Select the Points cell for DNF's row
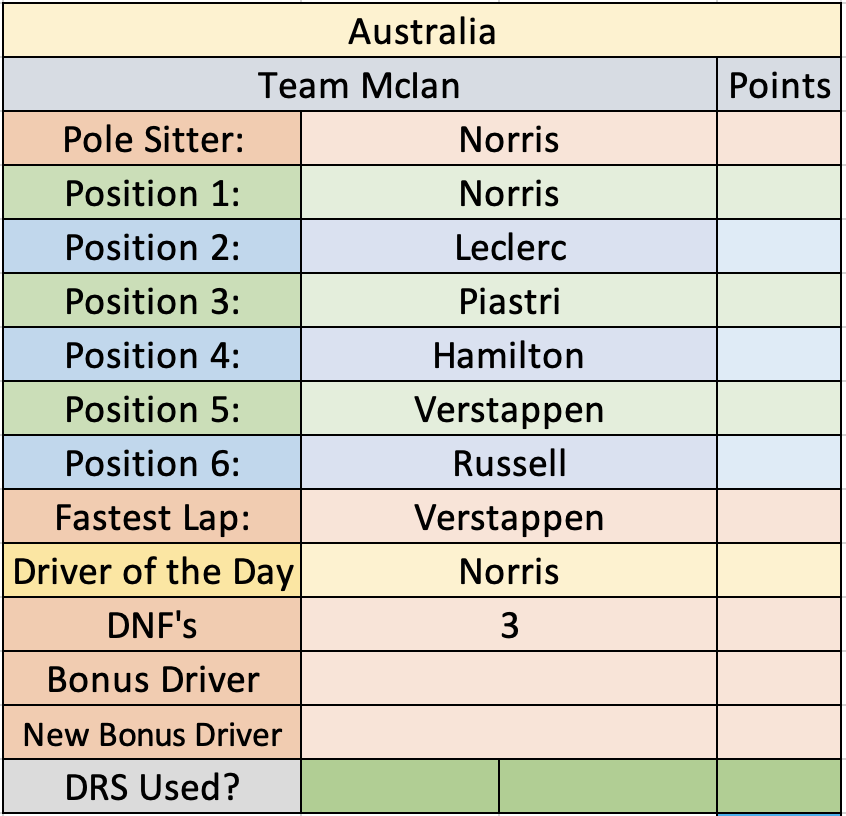 point(779,624)
